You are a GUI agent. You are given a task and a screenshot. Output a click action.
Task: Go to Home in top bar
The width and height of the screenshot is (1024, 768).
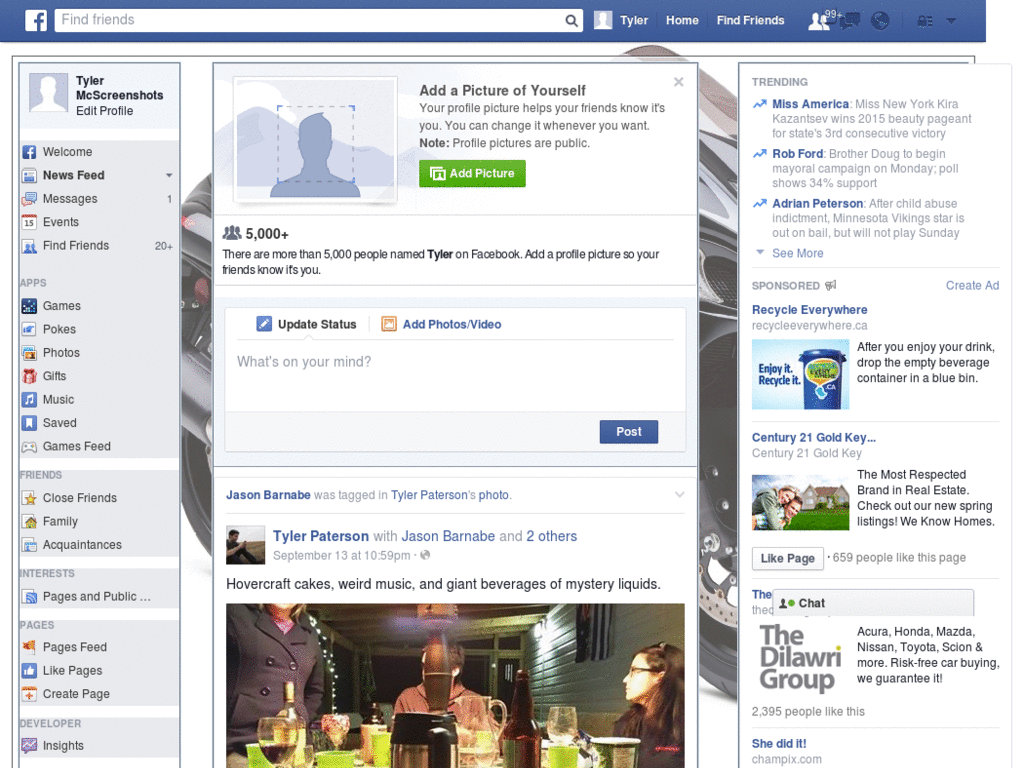point(682,20)
